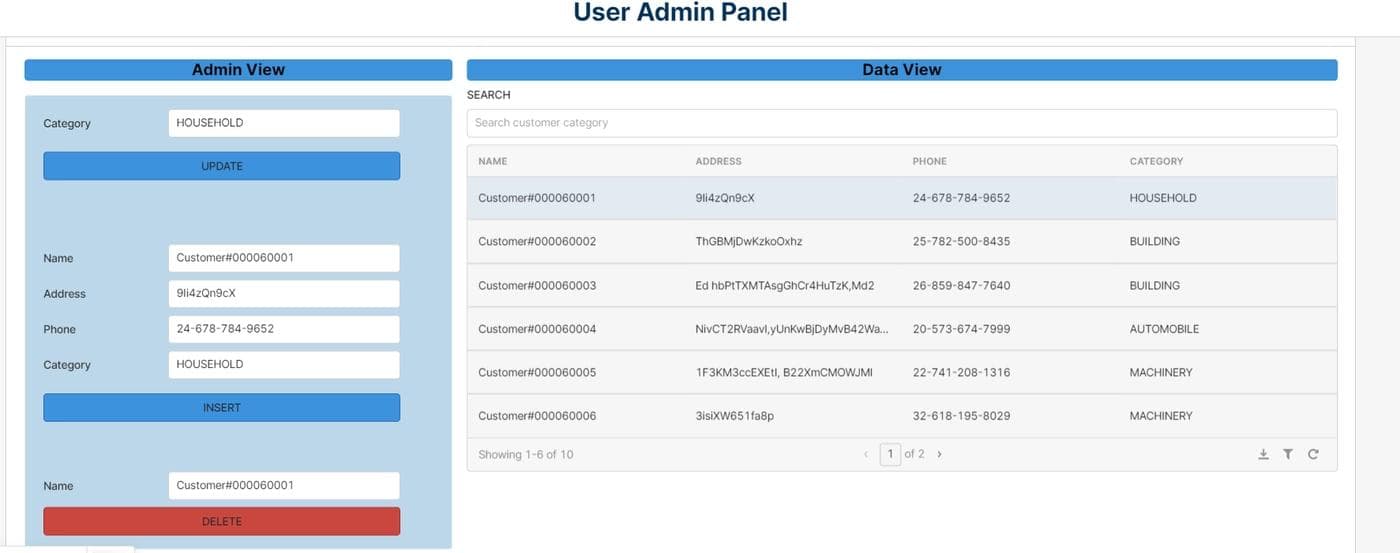Screen dimensions: 1400x553
Task: Click the Phone input field in insert form
Action: [284, 329]
